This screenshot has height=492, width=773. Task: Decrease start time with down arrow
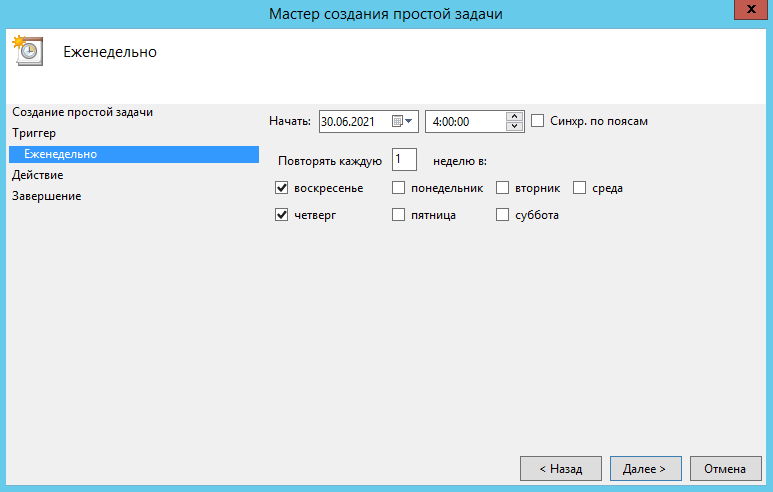point(515,127)
